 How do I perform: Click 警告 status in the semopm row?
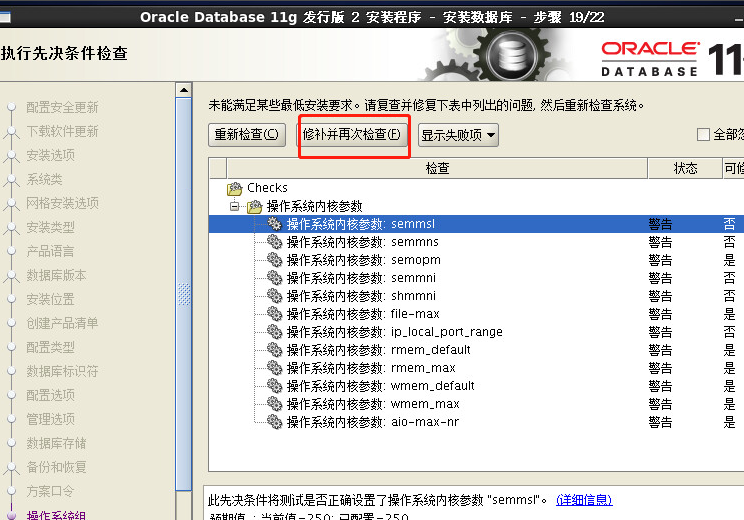pos(660,260)
